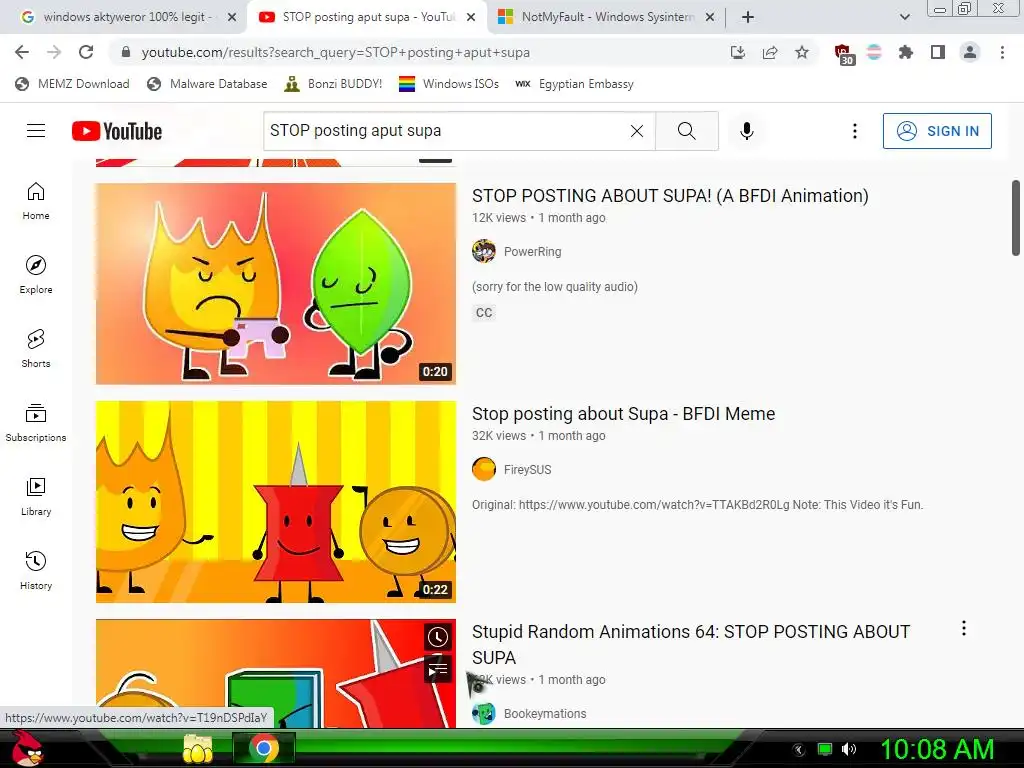Viewport: 1024px width, 768px height.
Task: Open the Firey and Leafy video thumbnail
Action: coord(276,283)
